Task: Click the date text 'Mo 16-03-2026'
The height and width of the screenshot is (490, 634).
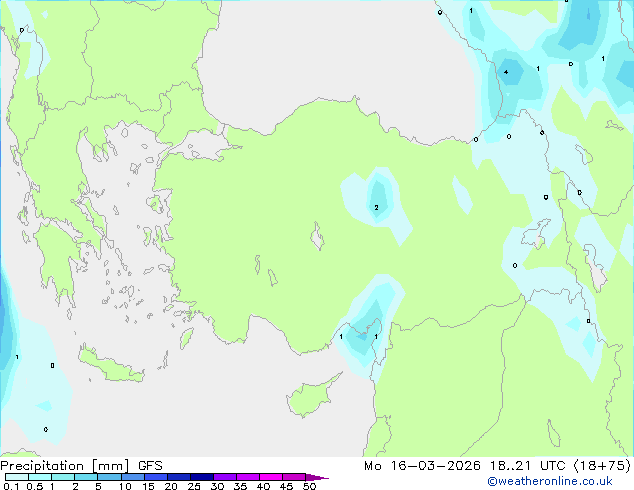Action: pos(422,466)
